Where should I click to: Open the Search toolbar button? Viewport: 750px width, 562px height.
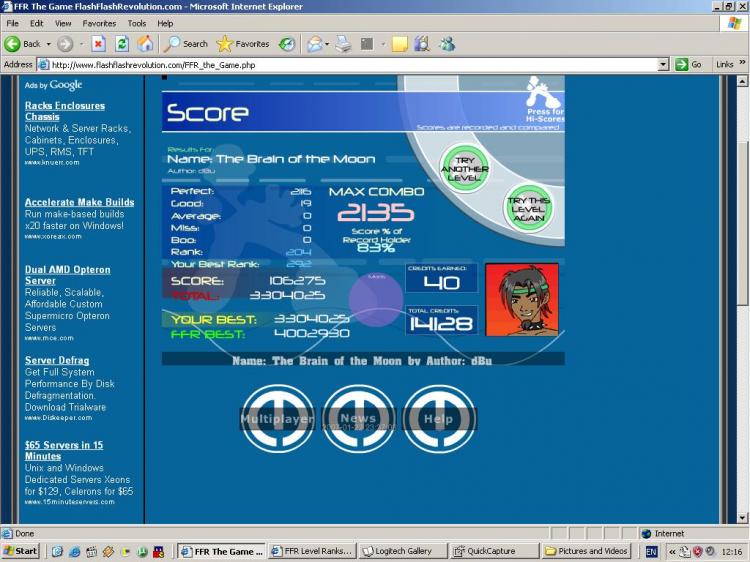click(186, 44)
